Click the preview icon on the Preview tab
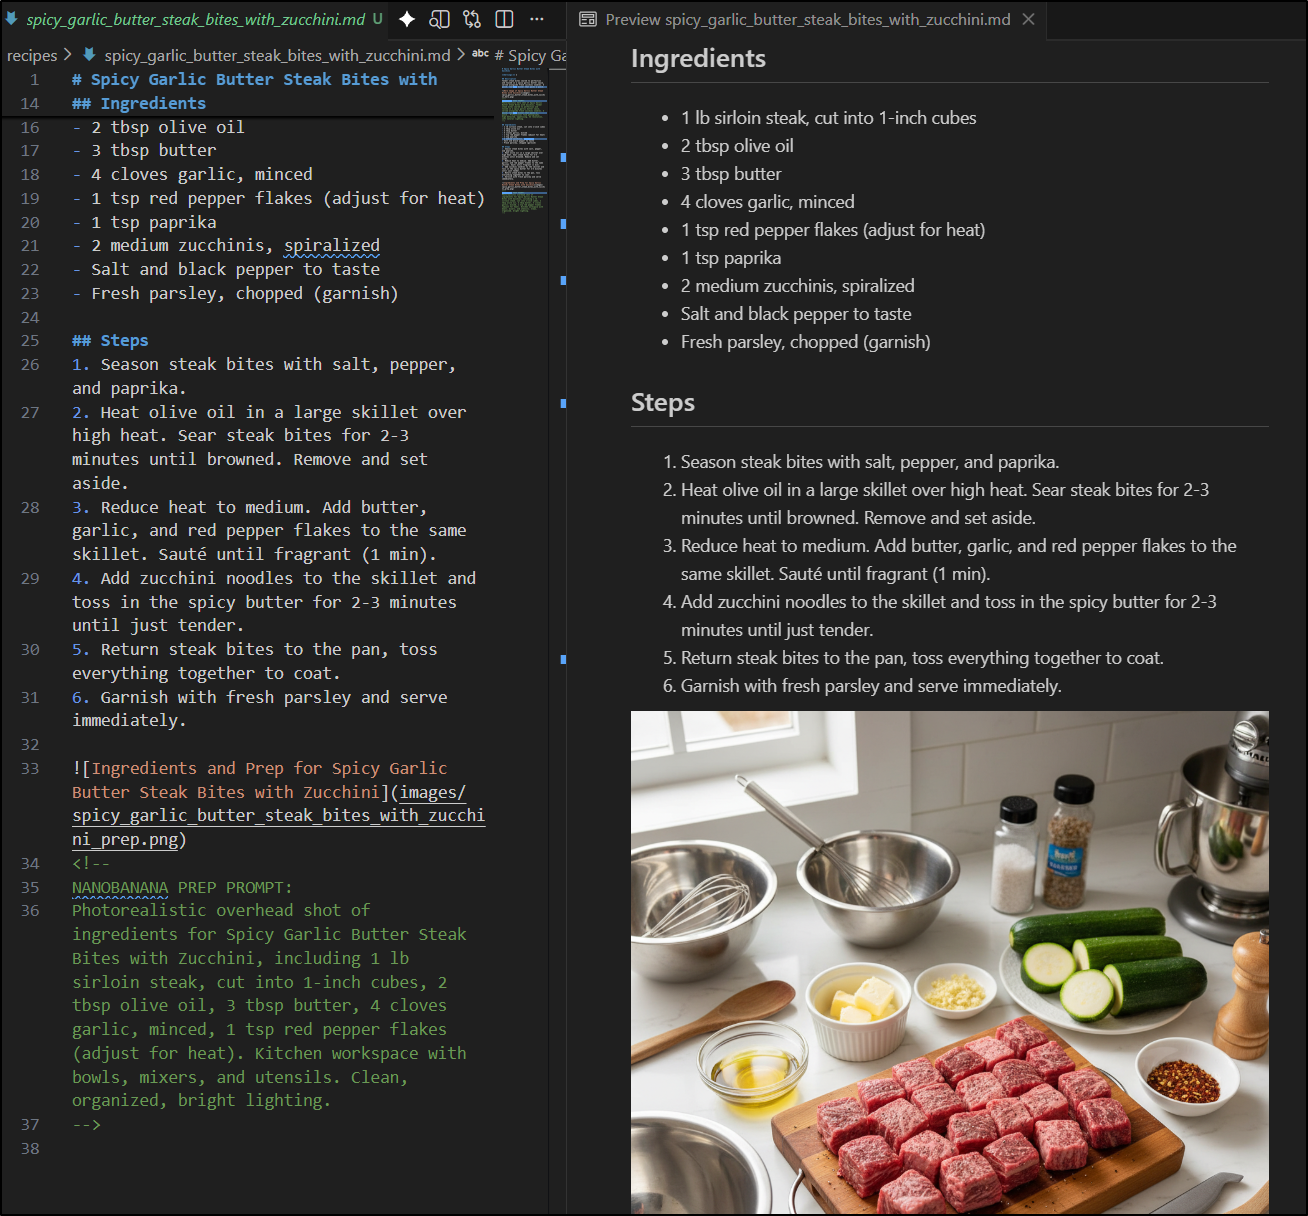Screen dimensions: 1308x1216 click(x=588, y=18)
